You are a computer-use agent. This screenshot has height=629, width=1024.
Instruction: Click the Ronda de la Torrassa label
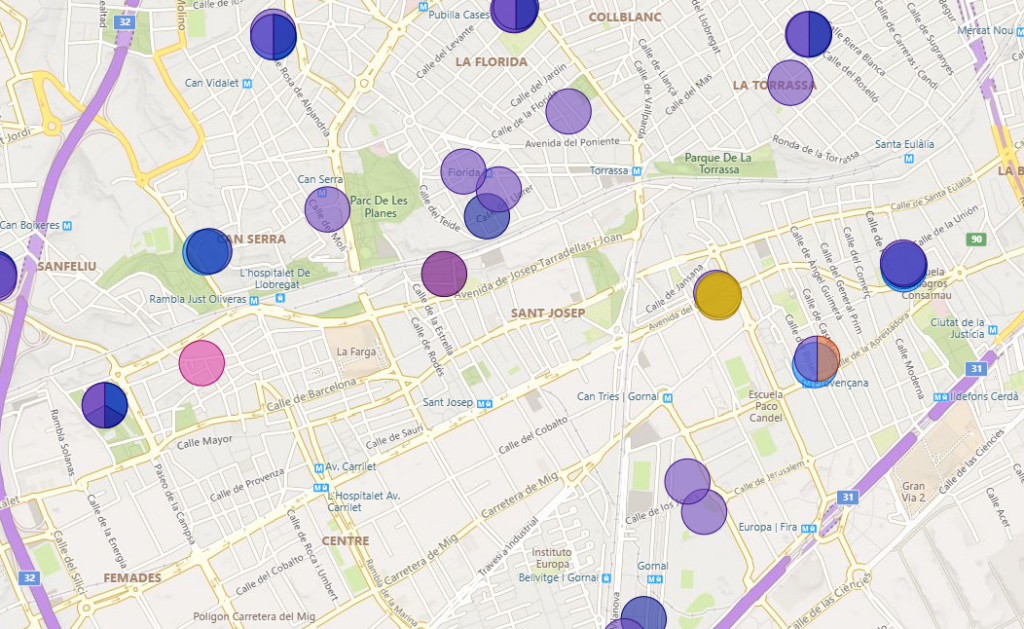point(816,150)
